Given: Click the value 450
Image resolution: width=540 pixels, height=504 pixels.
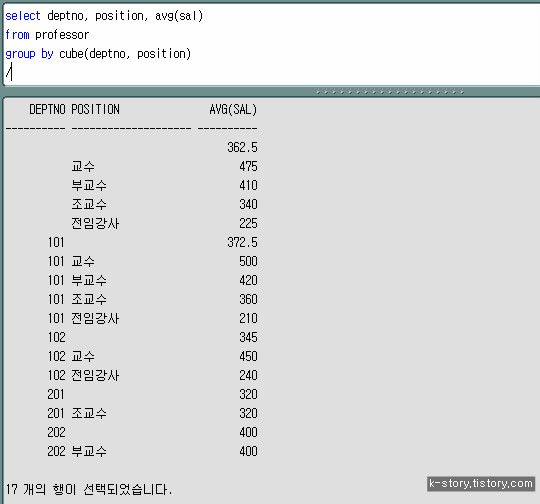Looking at the screenshot, I should [x=248, y=356].
